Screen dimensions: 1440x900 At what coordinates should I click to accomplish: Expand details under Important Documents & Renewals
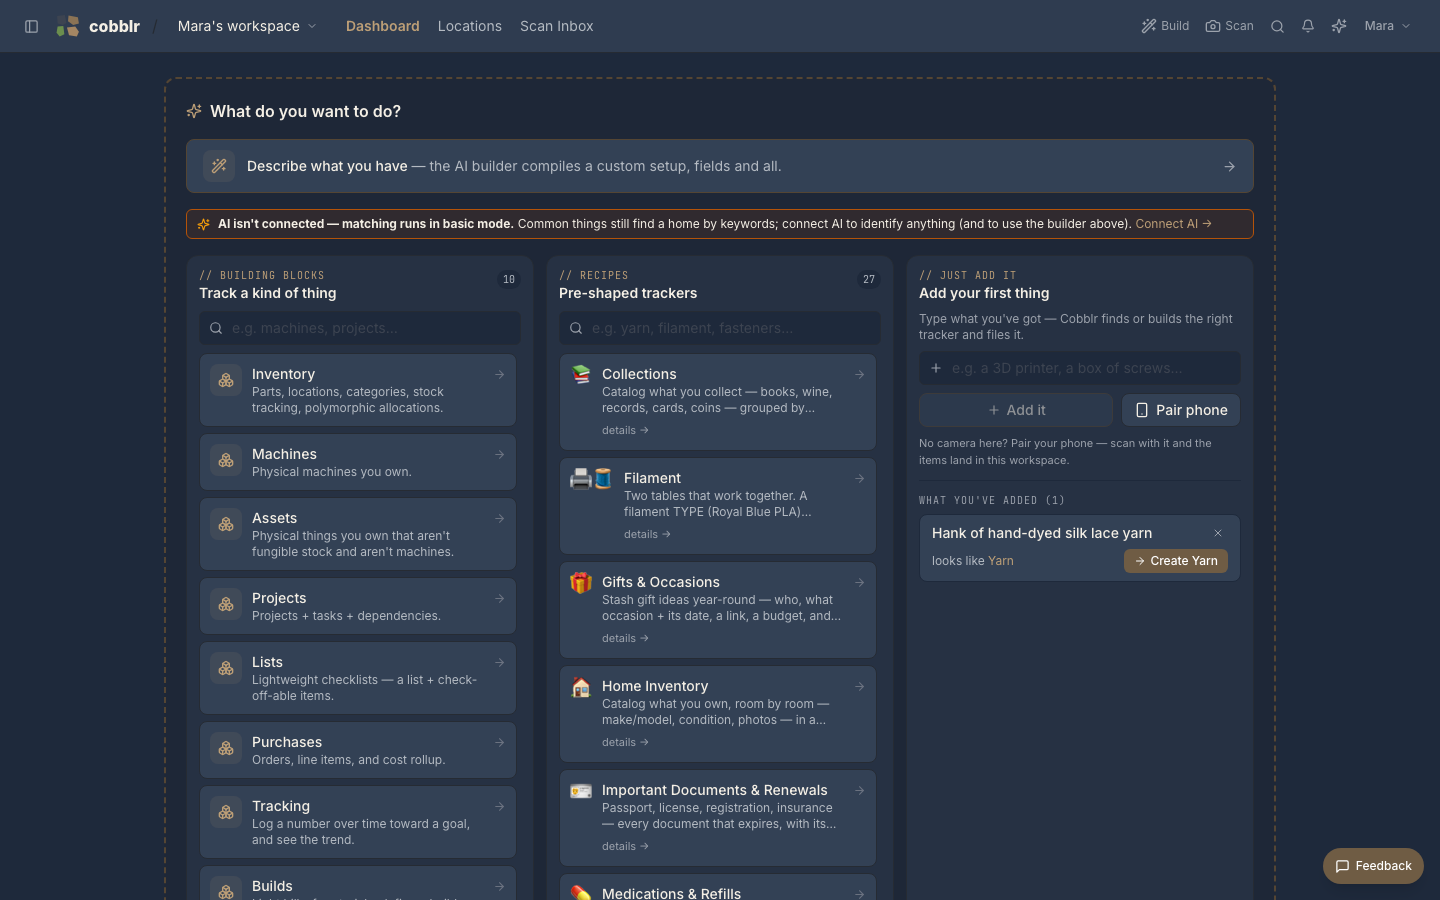625,846
